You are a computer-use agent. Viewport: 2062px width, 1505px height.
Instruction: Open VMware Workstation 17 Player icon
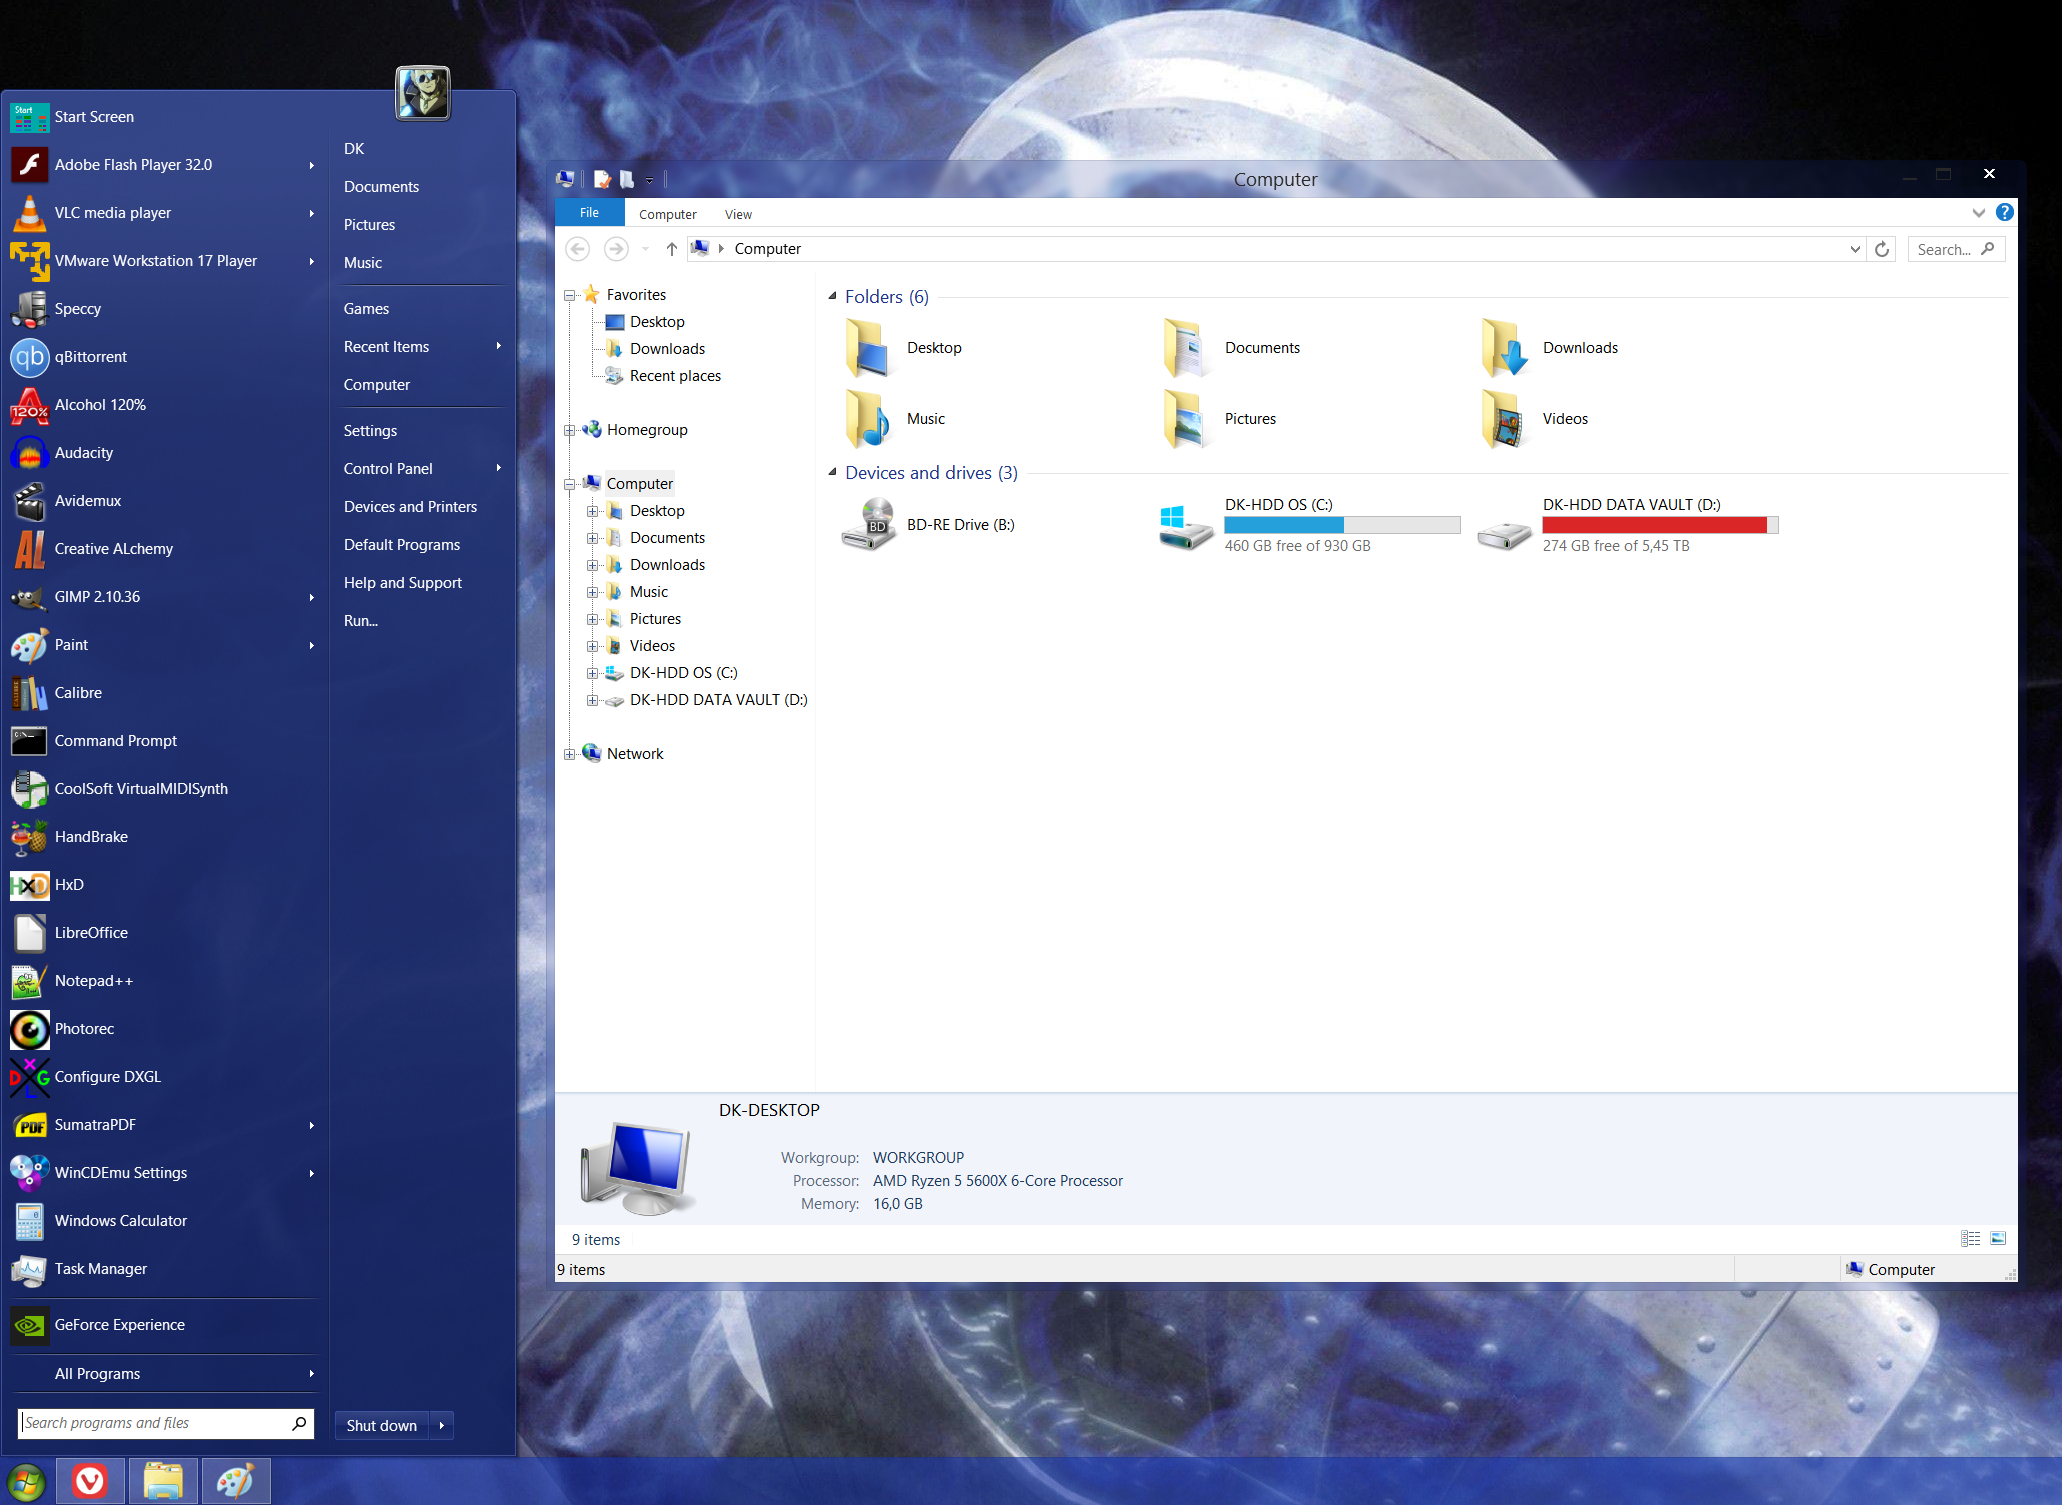(29, 261)
